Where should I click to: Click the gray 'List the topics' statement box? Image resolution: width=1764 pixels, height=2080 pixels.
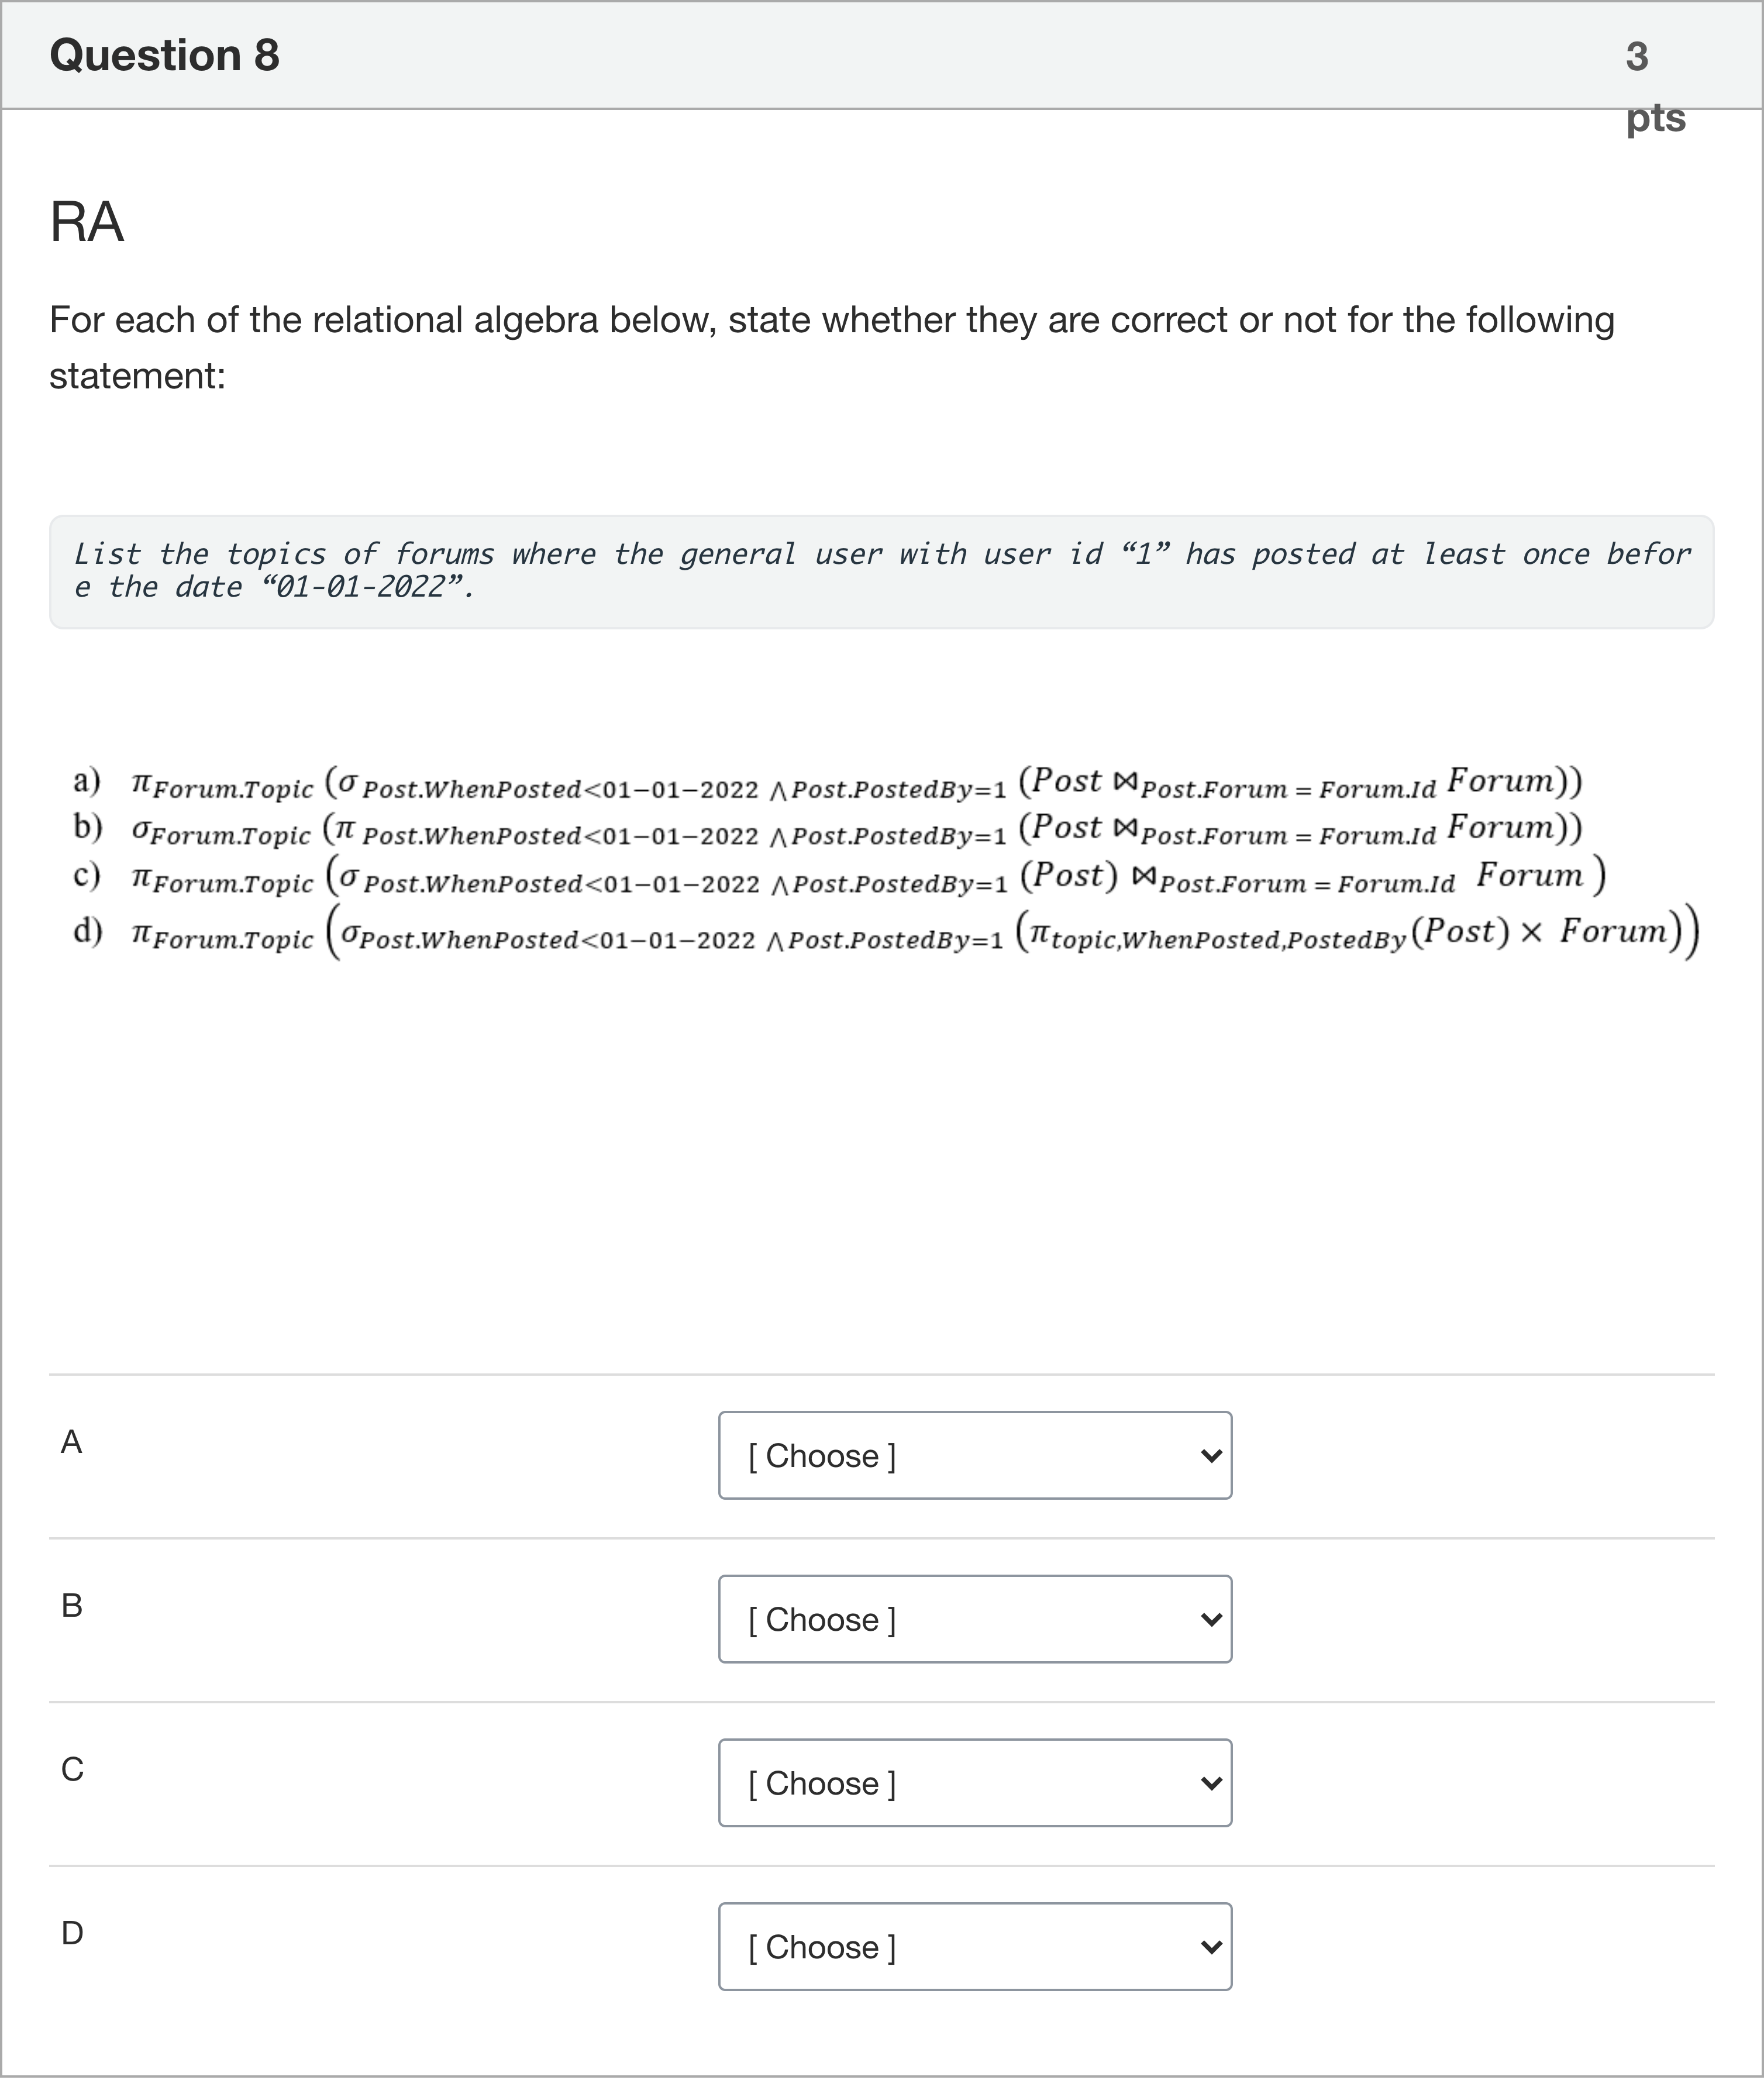click(880, 571)
